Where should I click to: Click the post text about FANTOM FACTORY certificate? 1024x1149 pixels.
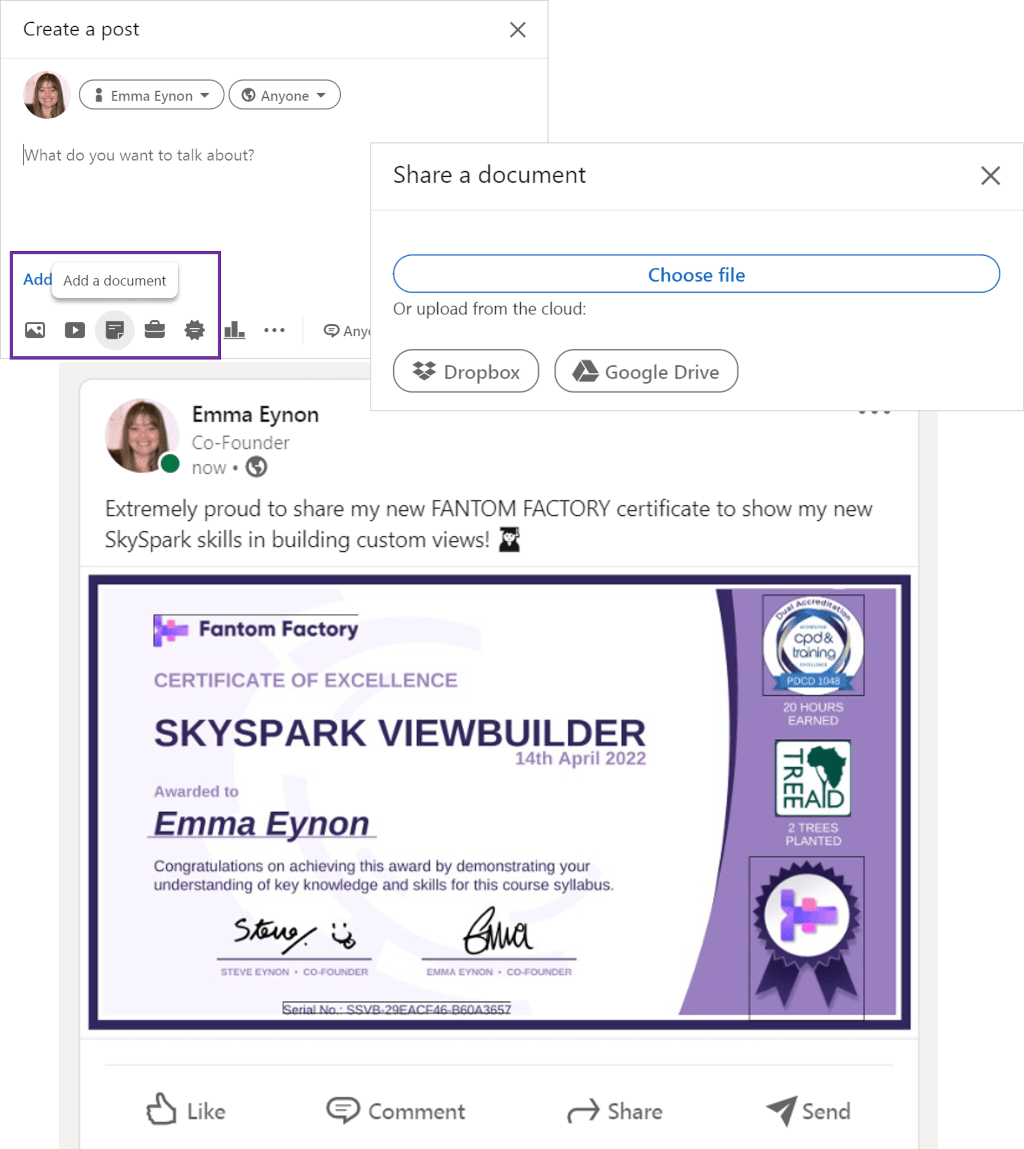(488, 524)
